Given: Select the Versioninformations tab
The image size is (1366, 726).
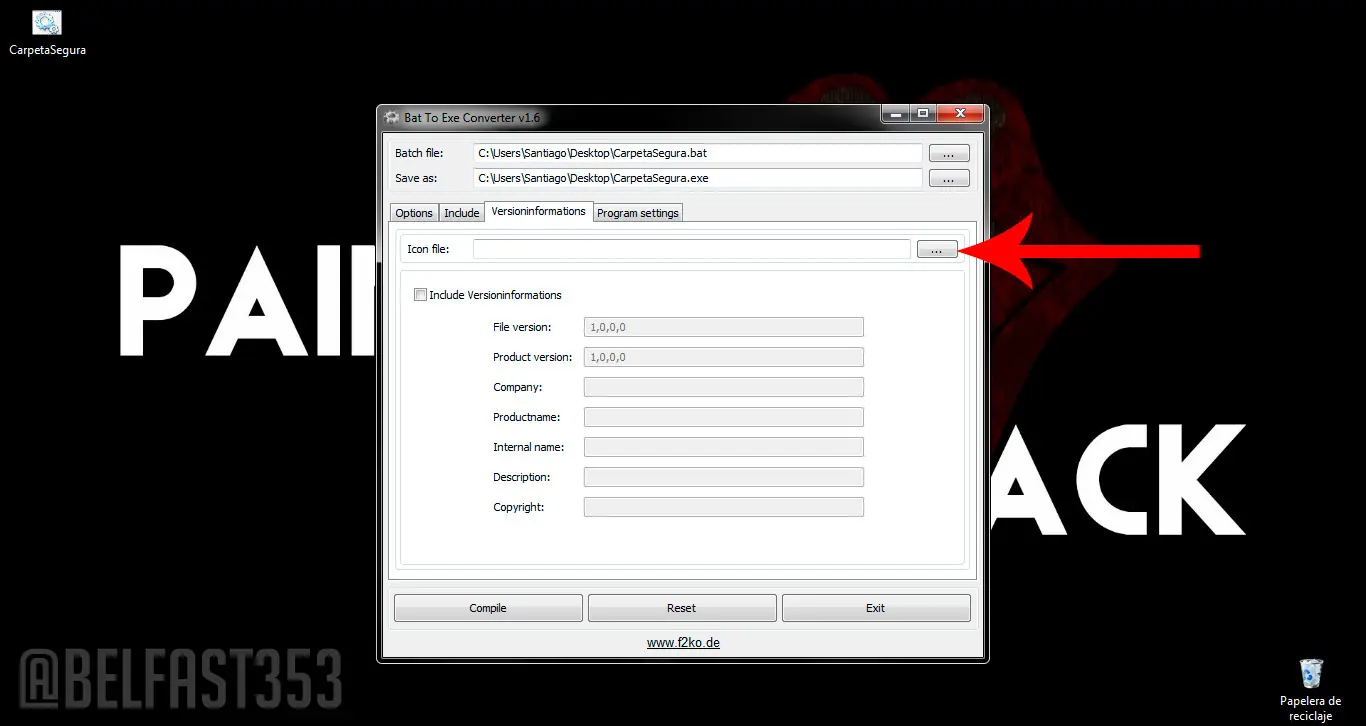Looking at the screenshot, I should [539, 211].
